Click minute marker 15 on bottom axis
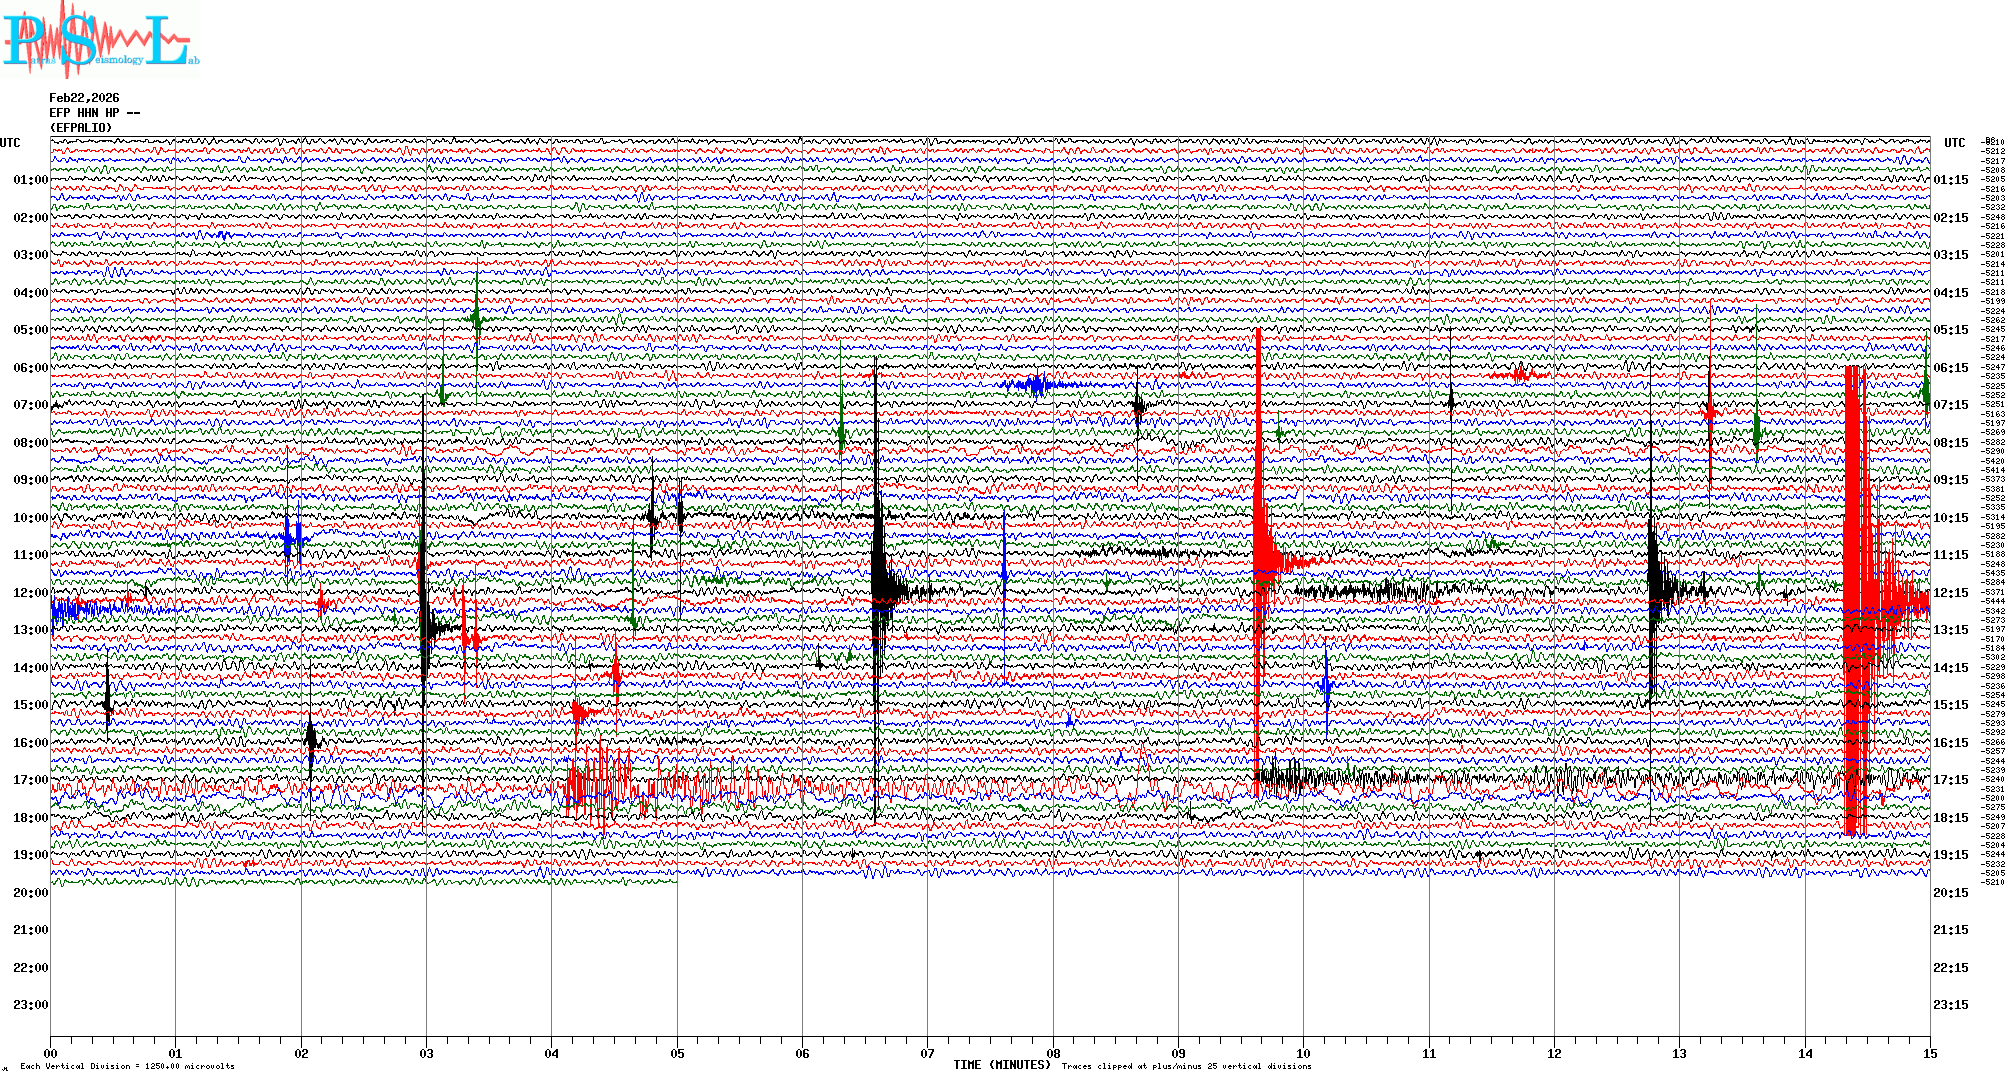This screenshot has height=1080, width=2010. pos(1929,1053)
